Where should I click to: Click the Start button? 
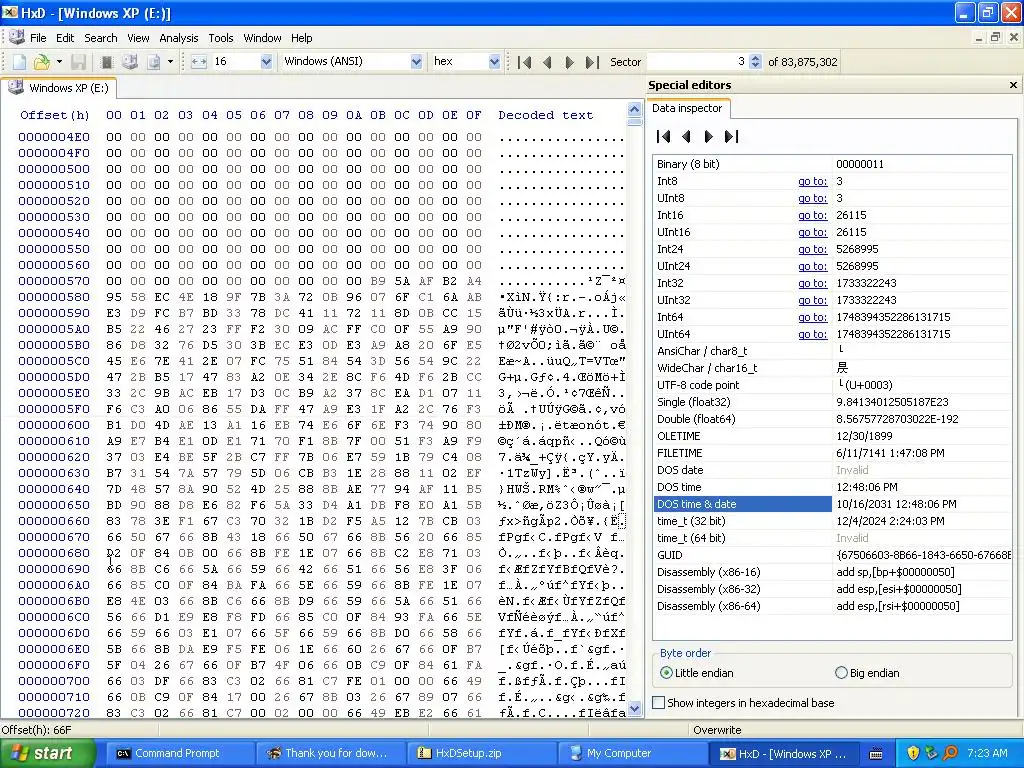coord(48,753)
